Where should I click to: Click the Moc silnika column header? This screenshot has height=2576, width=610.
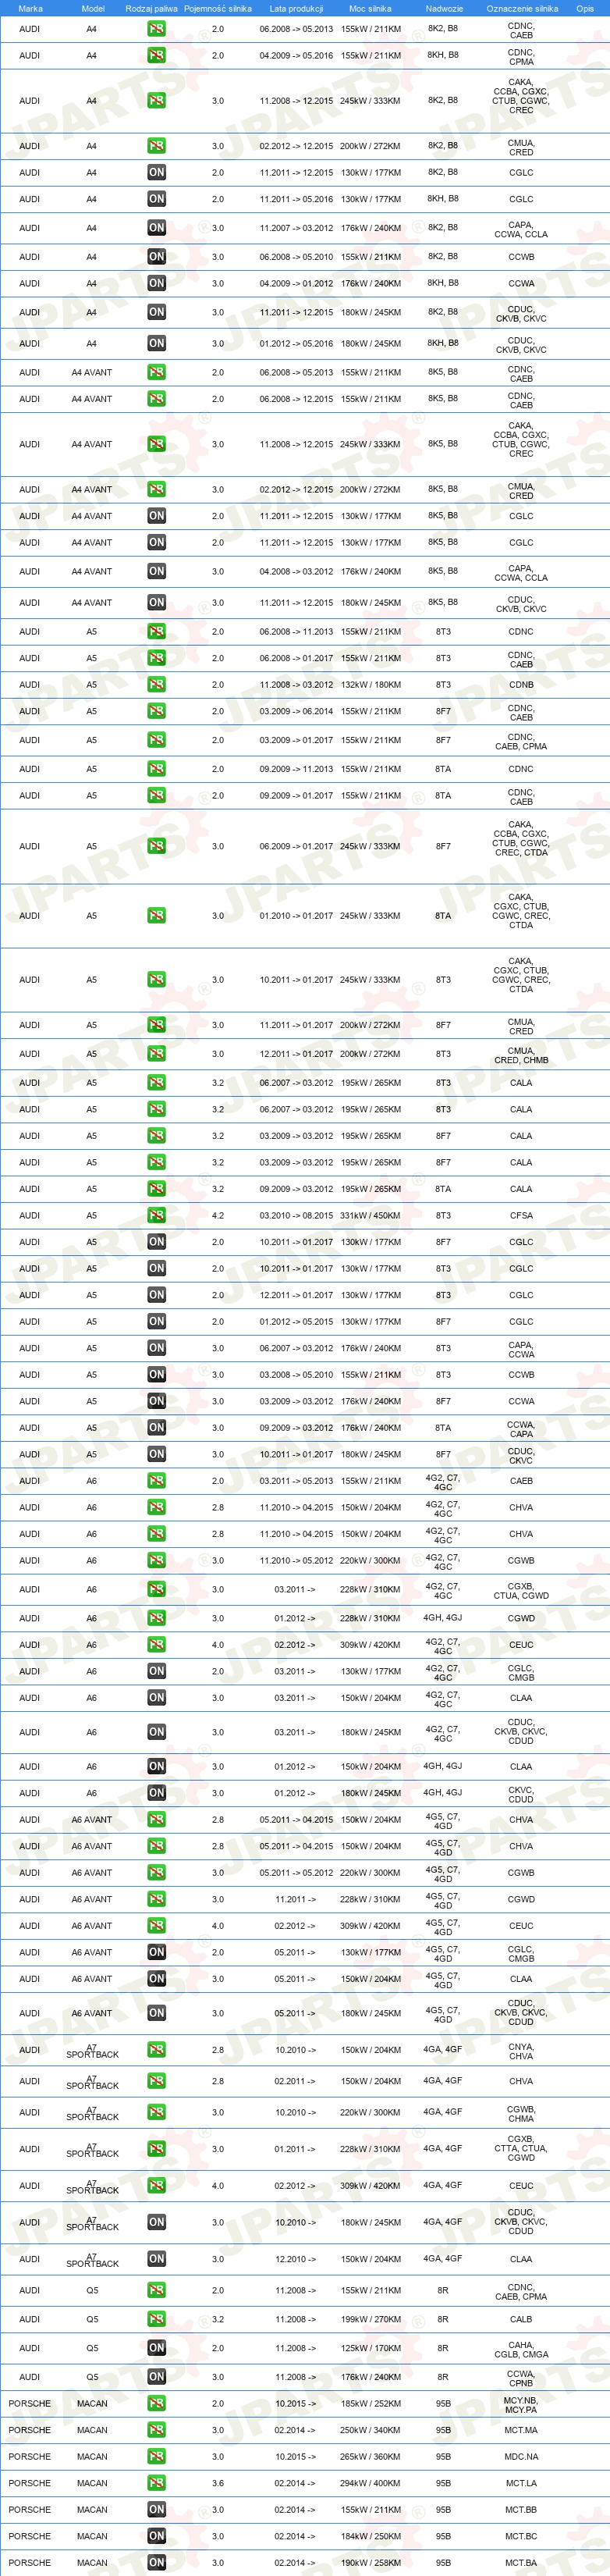(370, 8)
